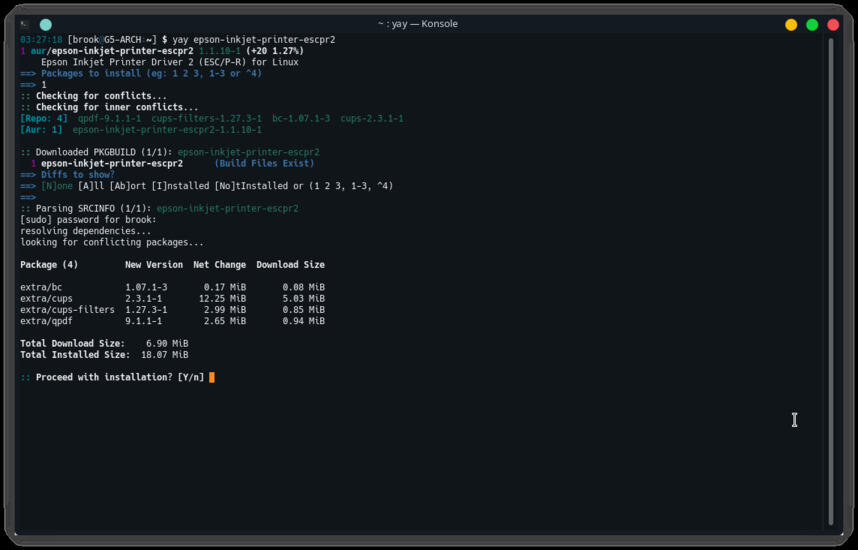This screenshot has width=858, height=550.
Task: Click 'cups-2.3.1-1' in the Repo list
Action: point(372,118)
